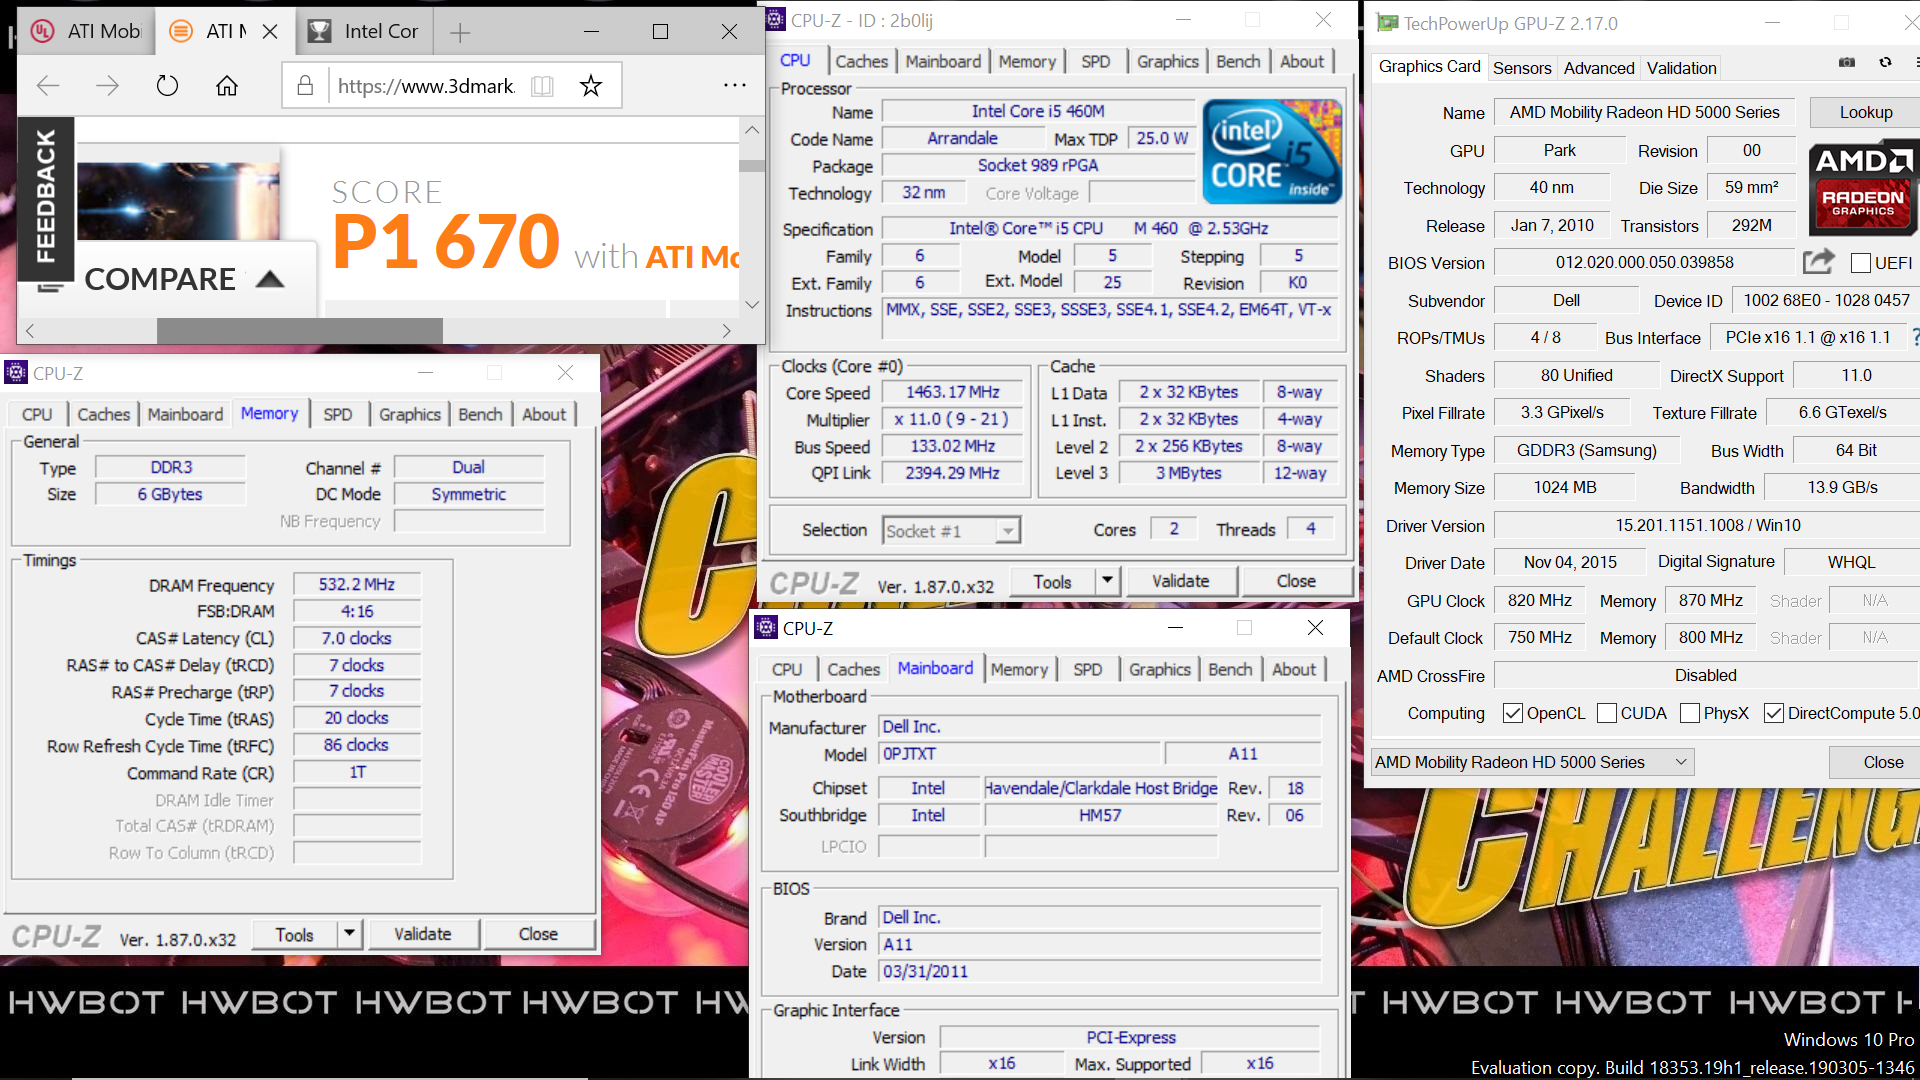Viewport: 1920px width, 1080px height.
Task: Collapse the COMPARE panel arrow
Action: point(270,279)
